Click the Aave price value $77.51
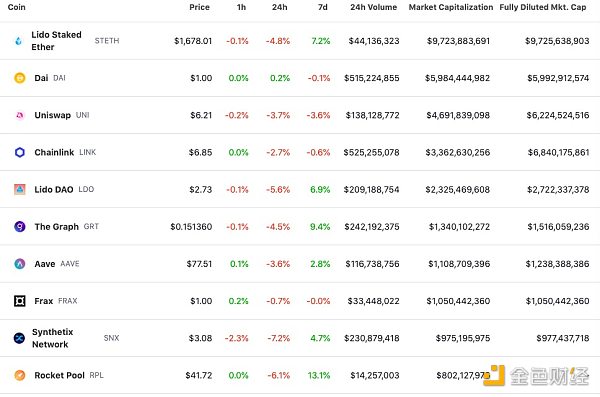The image size is (600, 397). [x=199, y=264]
